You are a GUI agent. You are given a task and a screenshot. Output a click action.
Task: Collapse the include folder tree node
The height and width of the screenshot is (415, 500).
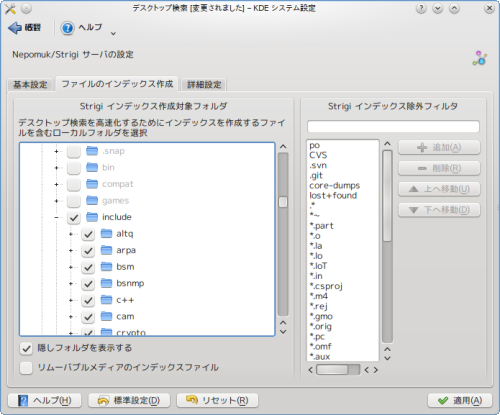[56, 218]
